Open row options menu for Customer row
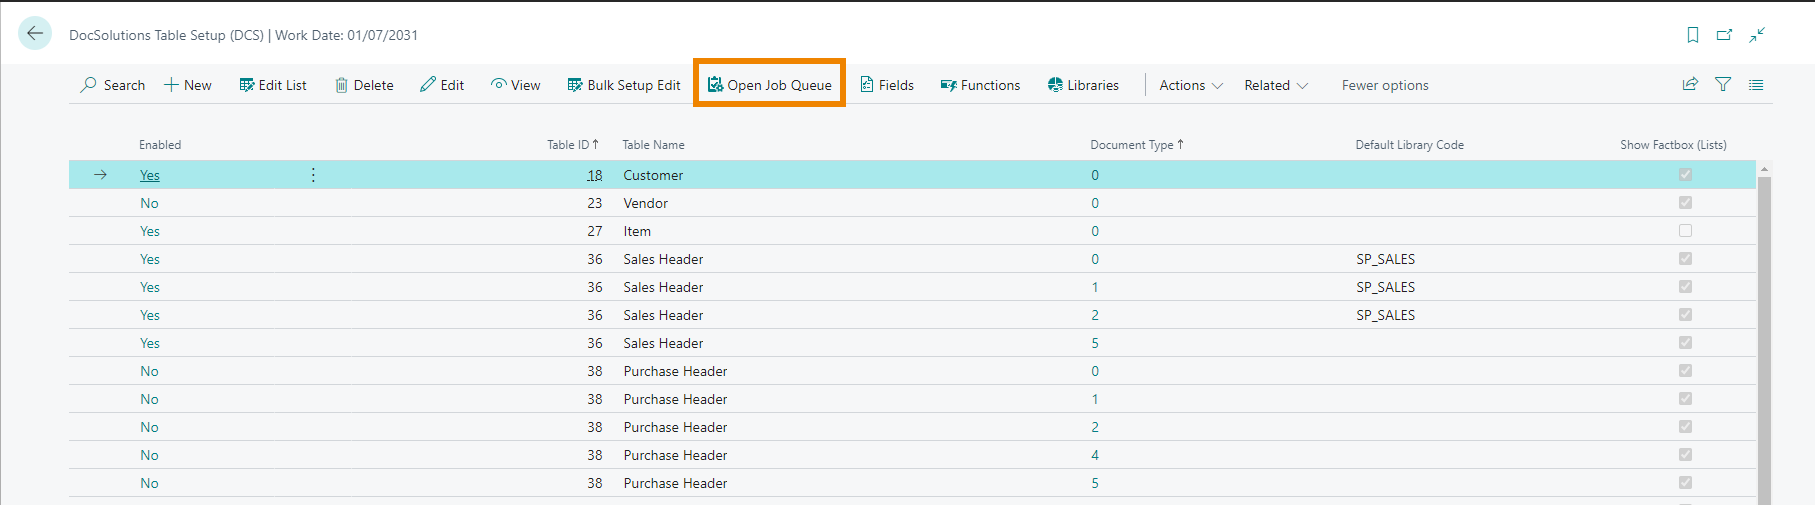This screenshot has width=1815, height=505. coord(313,175)
